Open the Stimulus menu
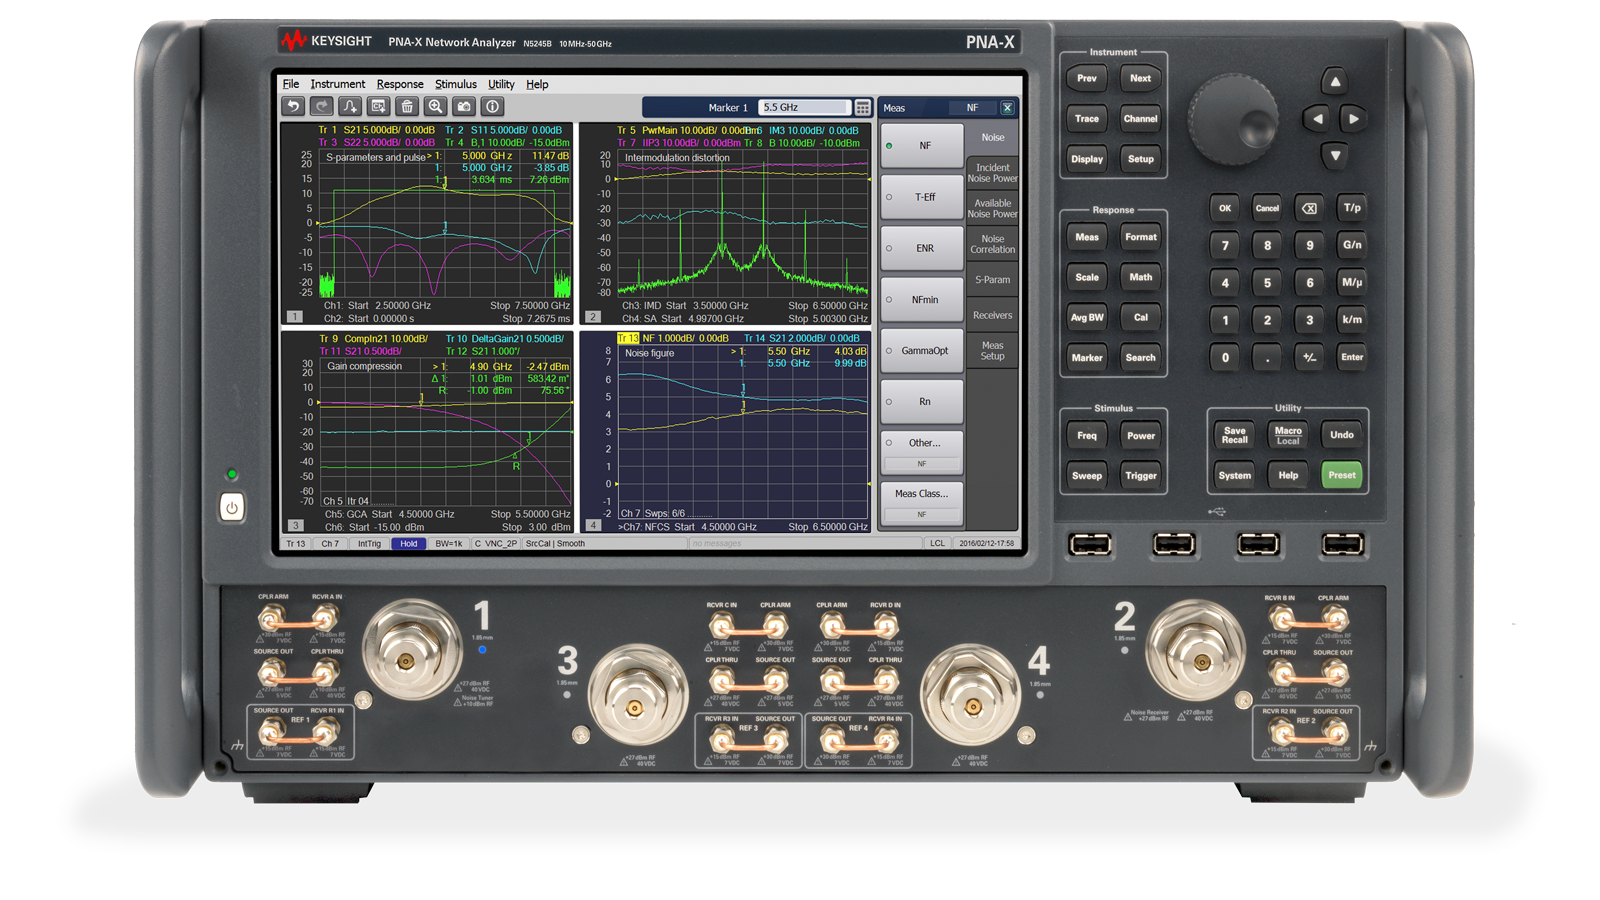 455,84
